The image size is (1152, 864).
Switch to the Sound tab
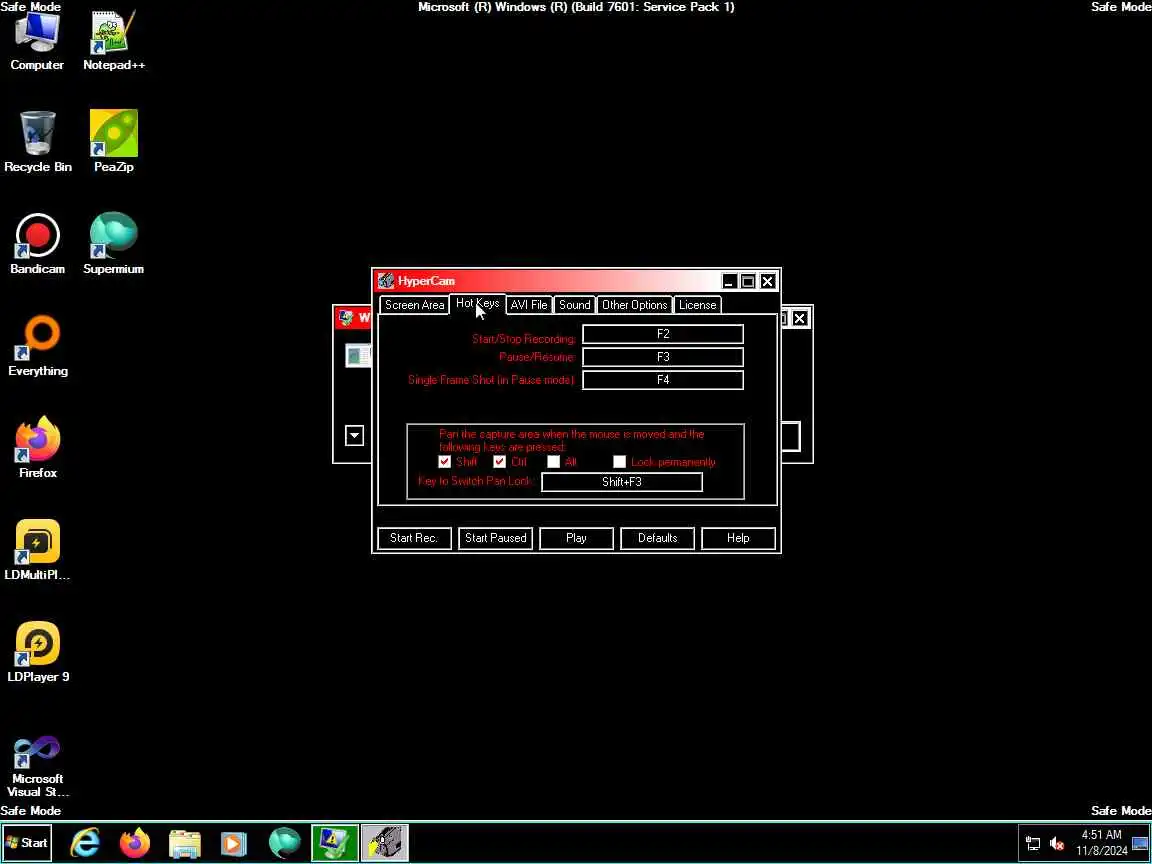[575, 305]
